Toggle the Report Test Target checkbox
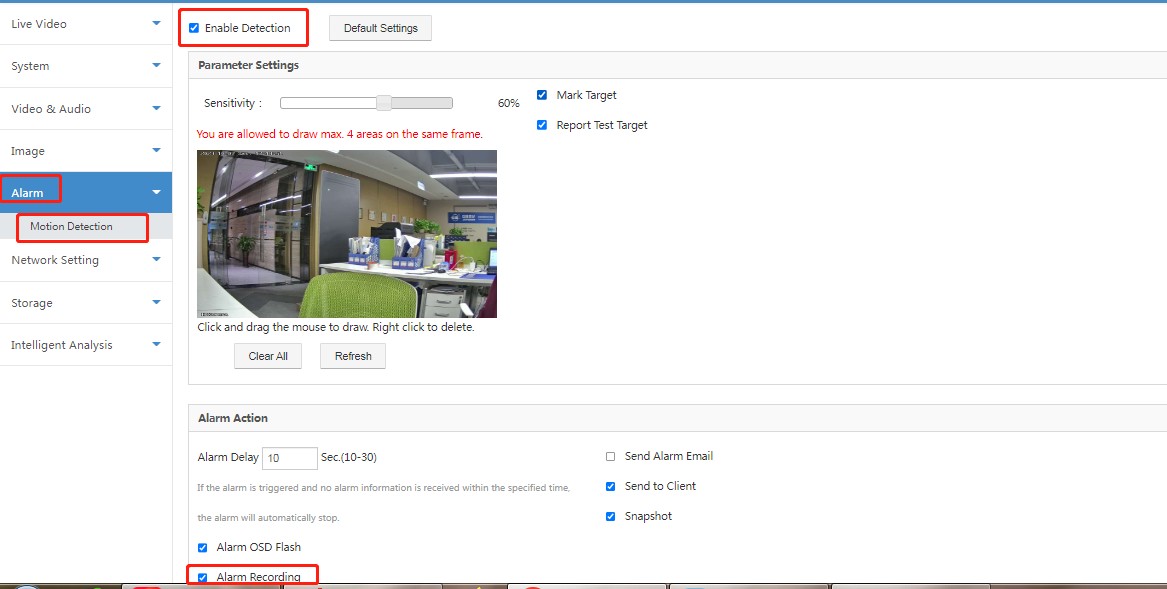Viewport: 1167px width, 589px height. [542, 126]
